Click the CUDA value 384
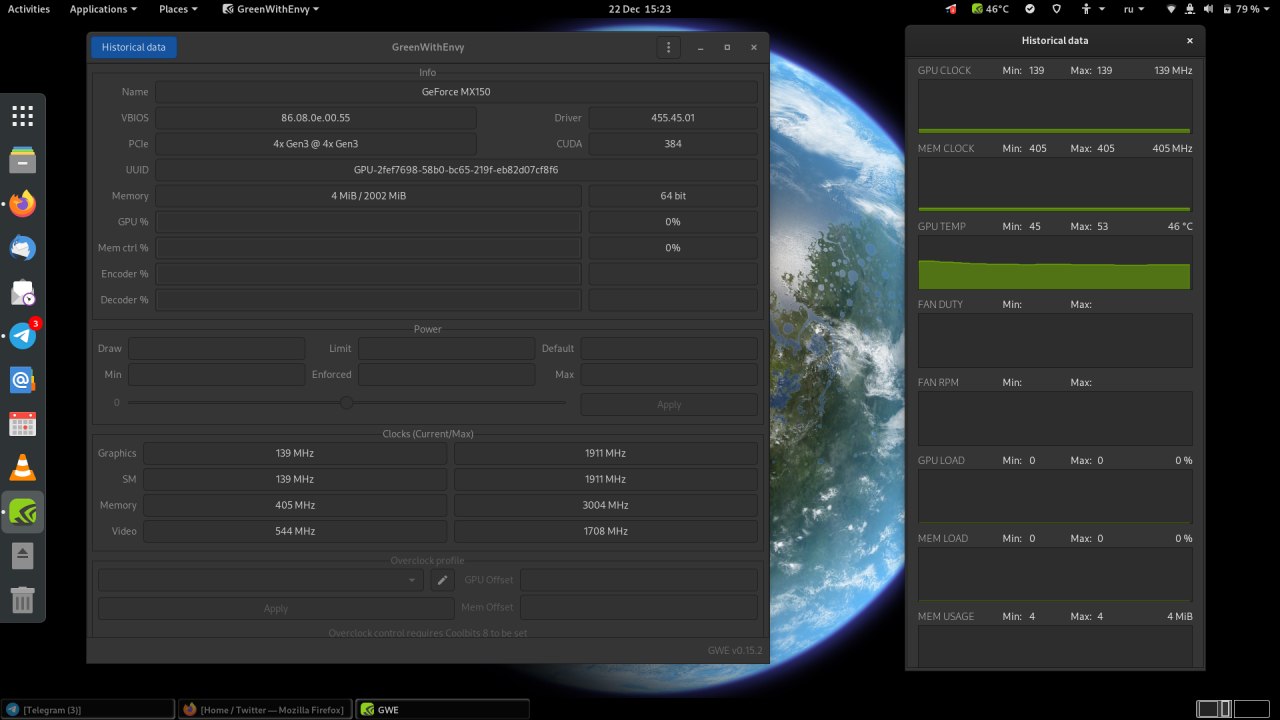This screenshot has width=1280, height=720. [673, 144]
